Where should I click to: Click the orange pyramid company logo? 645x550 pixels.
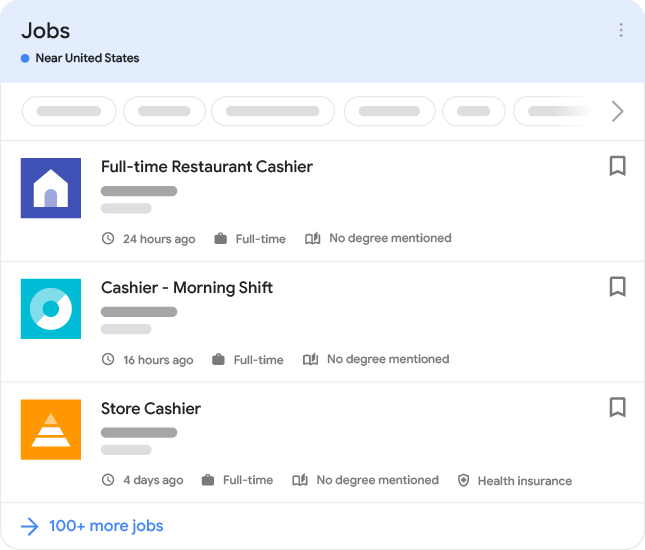(51, 429)
